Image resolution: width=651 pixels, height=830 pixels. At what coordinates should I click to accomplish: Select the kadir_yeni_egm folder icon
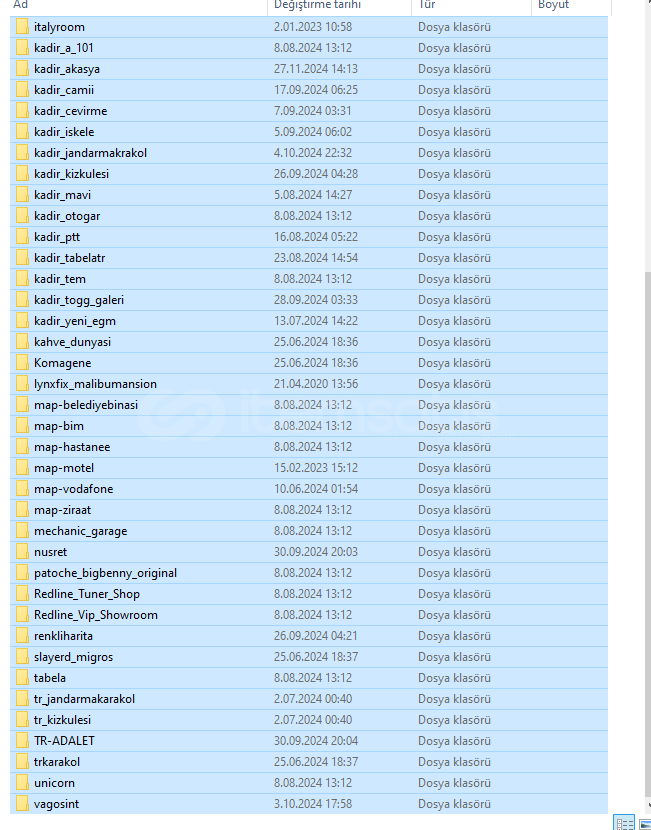click(x=22, y=321)
